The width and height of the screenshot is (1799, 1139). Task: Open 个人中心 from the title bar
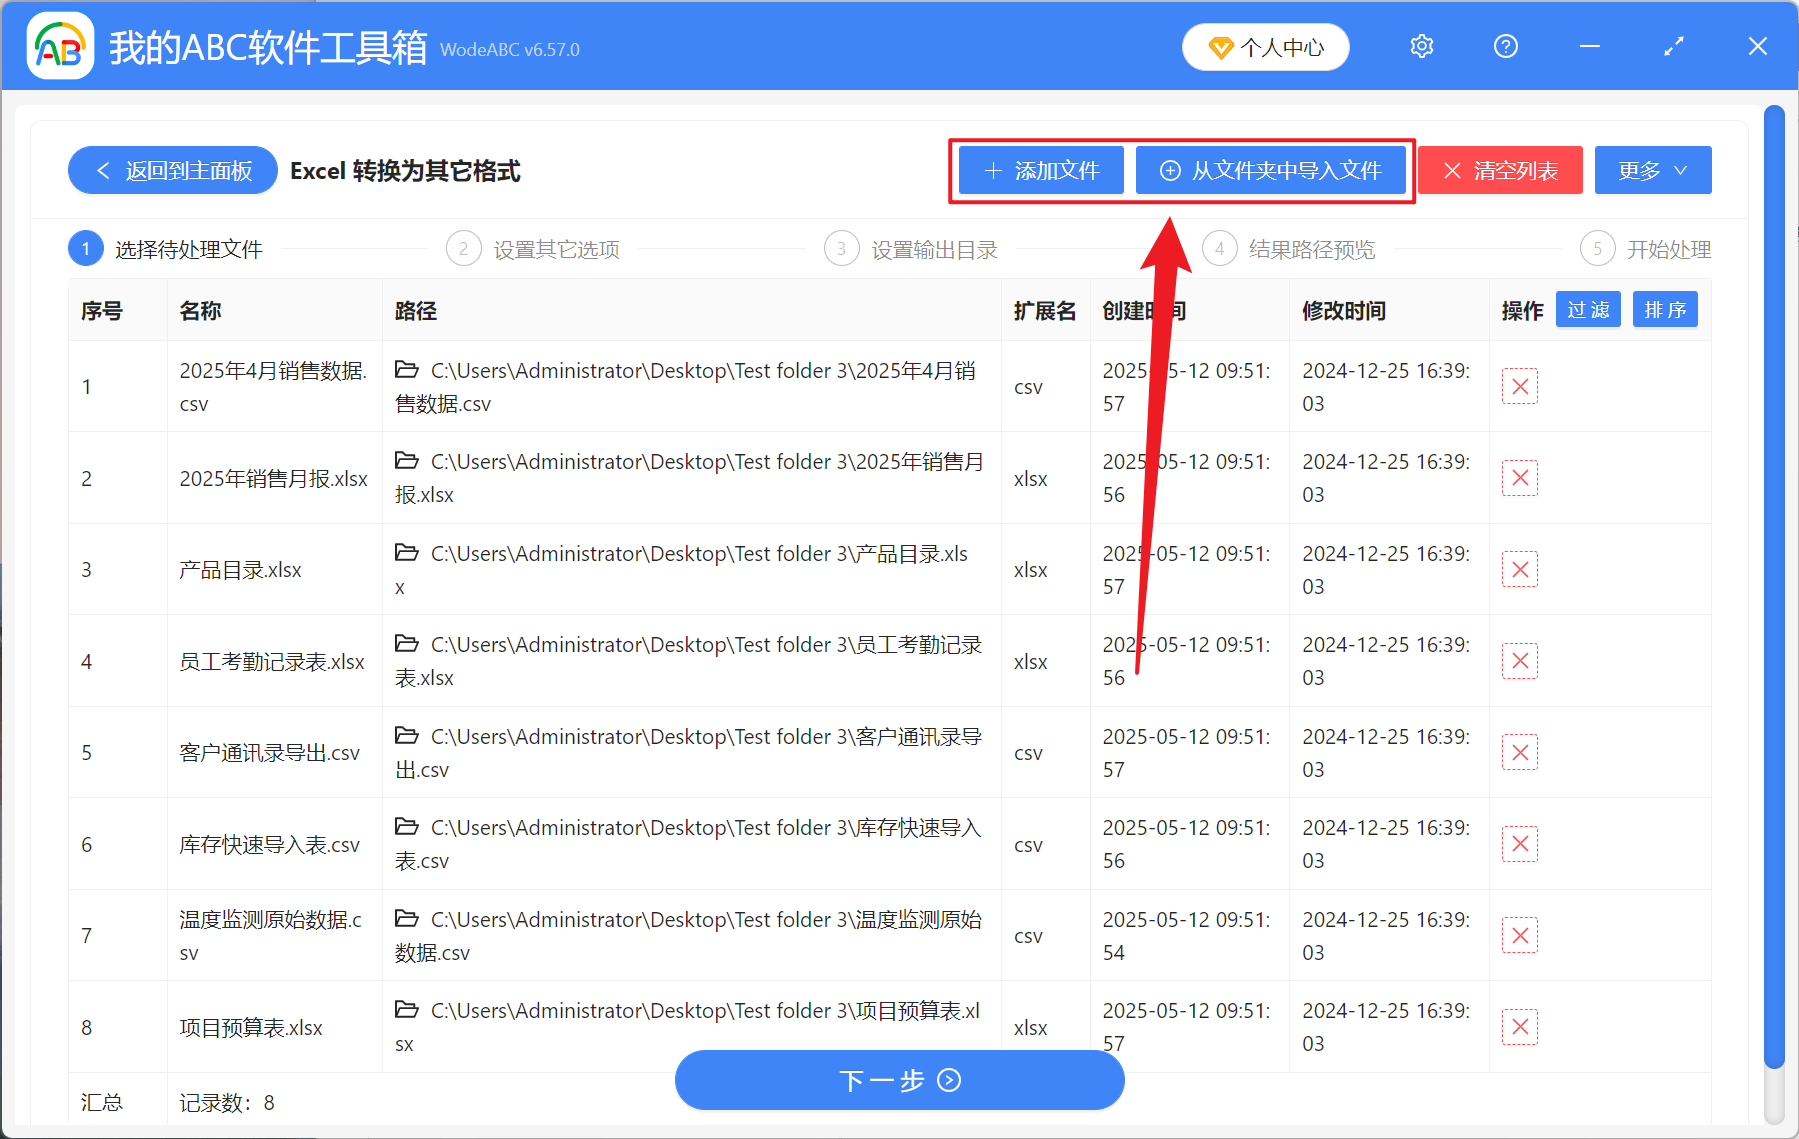point(1265,46)
